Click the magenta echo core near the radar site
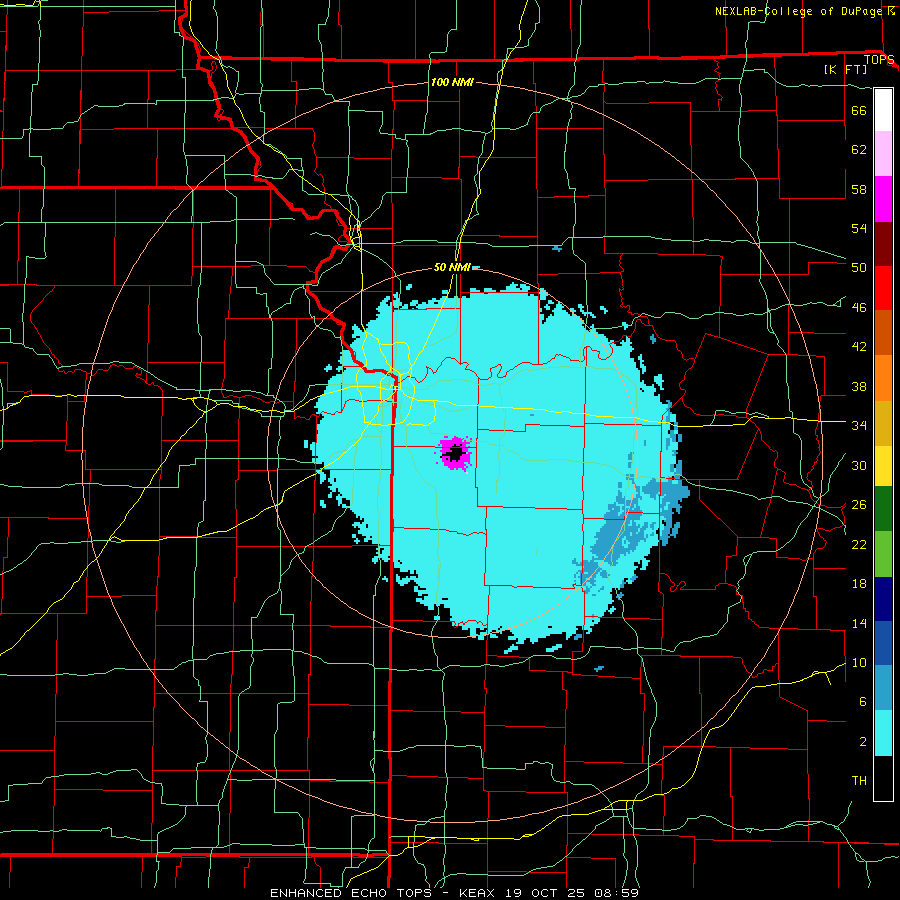The width and height of the screenshot is (900, 900). (x=455, y=453)
